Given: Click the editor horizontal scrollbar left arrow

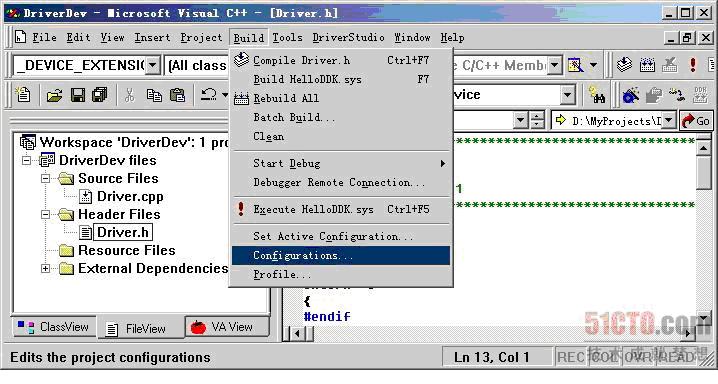Looking at the screenshot, I should click(x=297, y=333).
